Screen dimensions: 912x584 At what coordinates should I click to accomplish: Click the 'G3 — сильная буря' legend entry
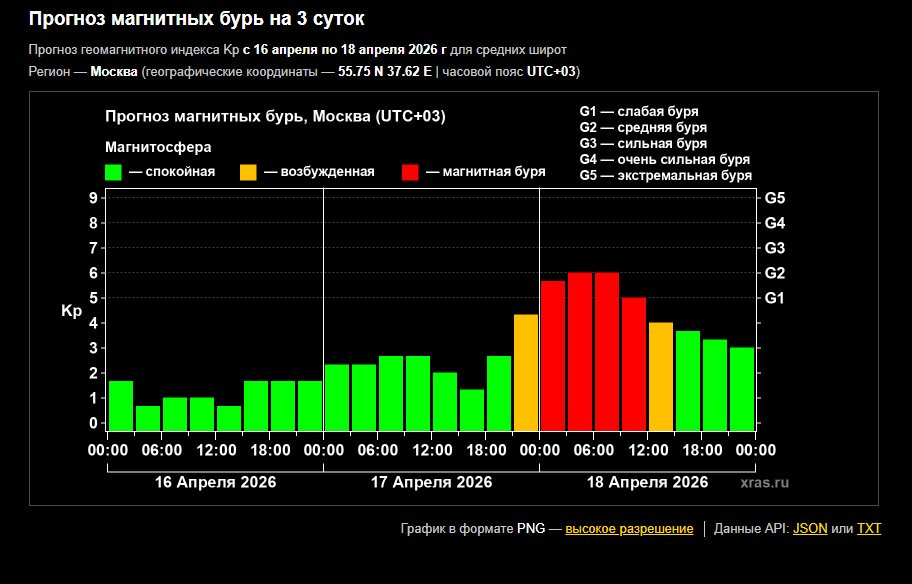pyautogui.click(x=642, y=143)
